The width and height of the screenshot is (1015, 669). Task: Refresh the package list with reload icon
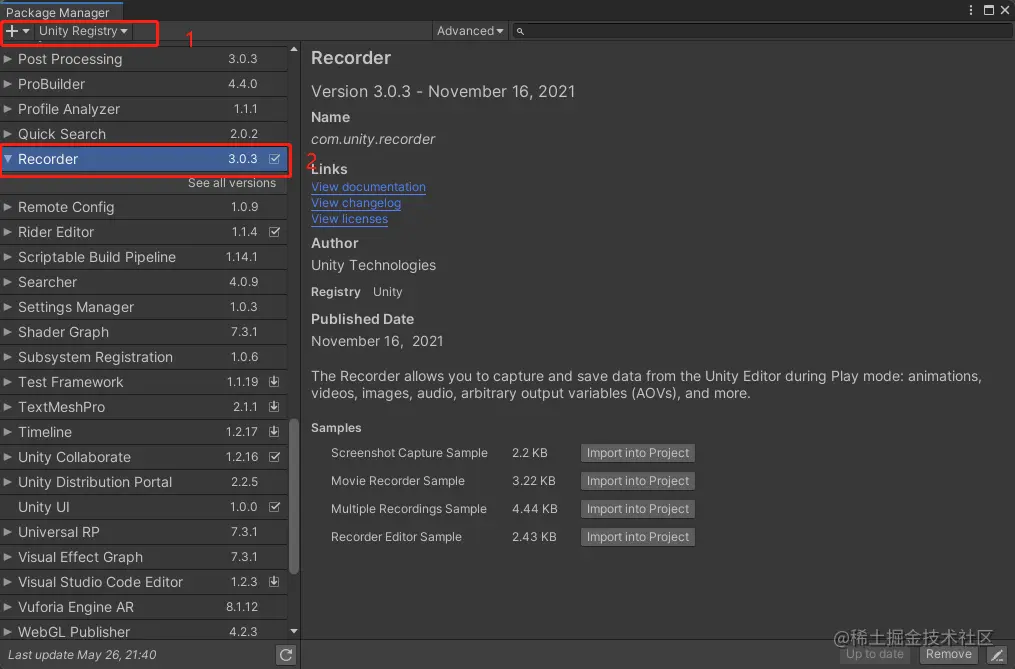point(285,655)
